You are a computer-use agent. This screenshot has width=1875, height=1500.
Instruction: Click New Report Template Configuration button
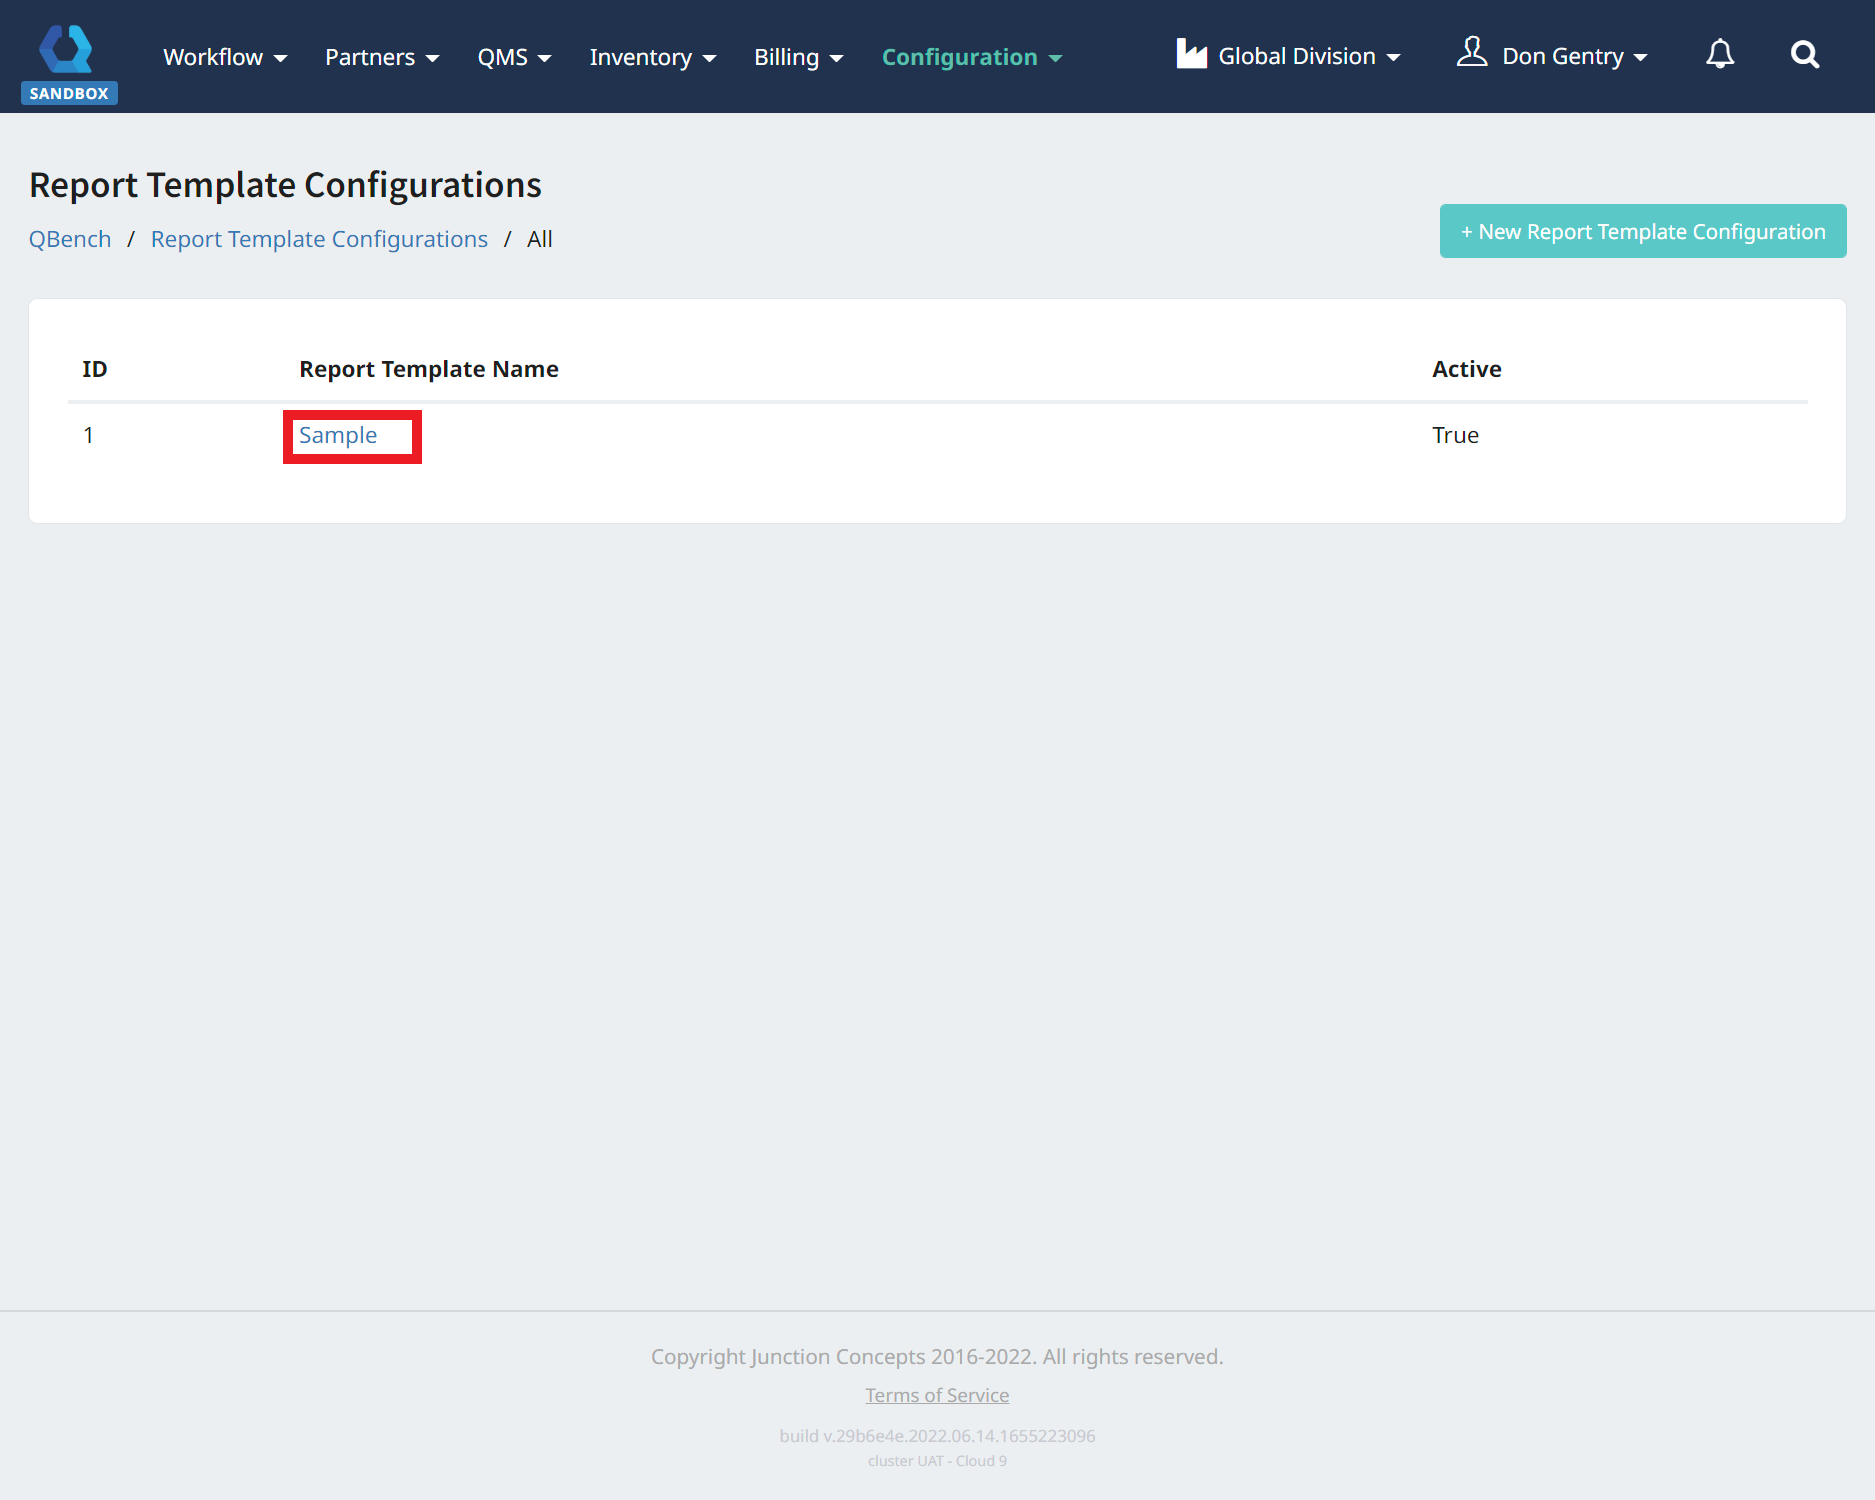point(1642,231)
